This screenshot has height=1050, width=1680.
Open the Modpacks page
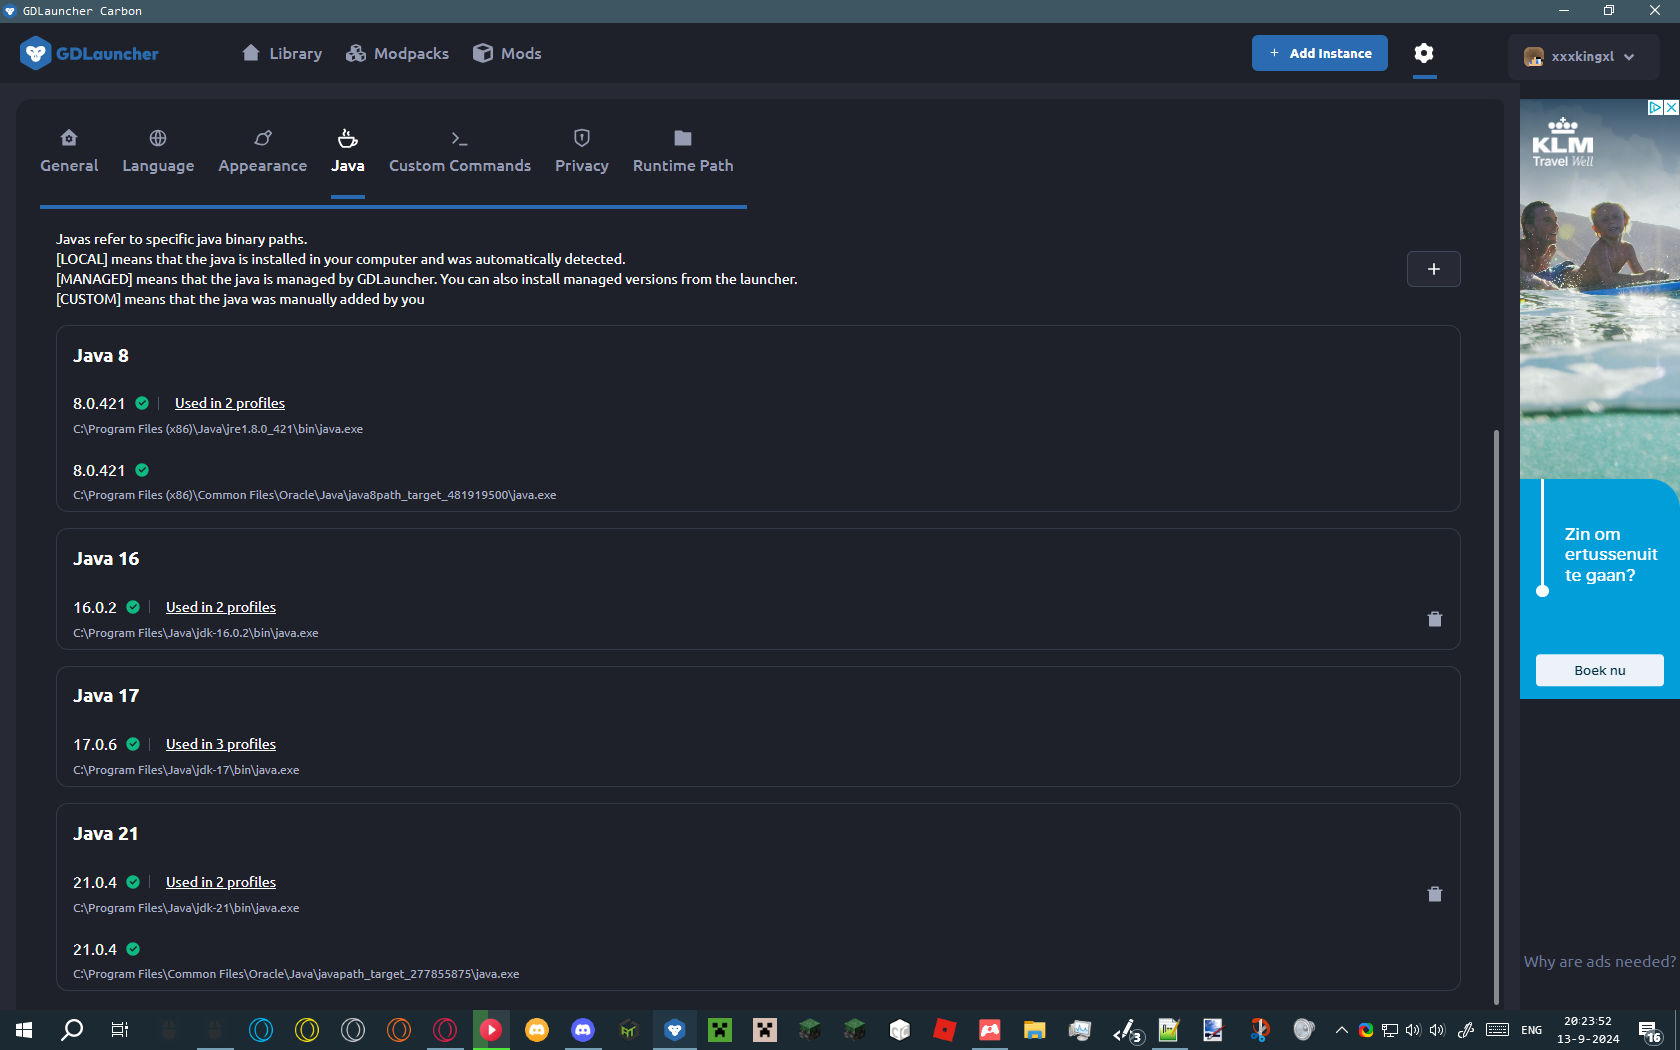pyautogui.click(x=397, y=53)
